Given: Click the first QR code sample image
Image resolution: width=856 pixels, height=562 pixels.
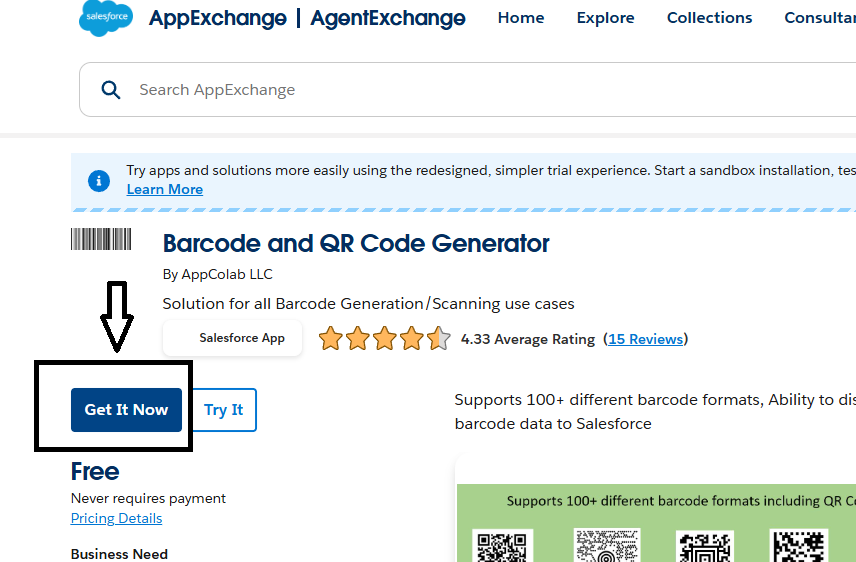Looking at the screenshot, I should (x=502, y=545).
